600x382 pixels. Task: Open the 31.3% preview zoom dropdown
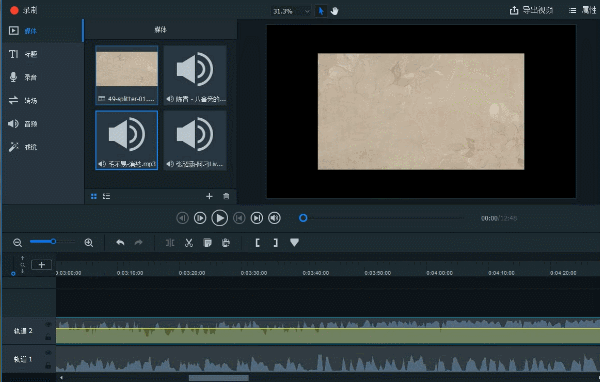(291, 11)
